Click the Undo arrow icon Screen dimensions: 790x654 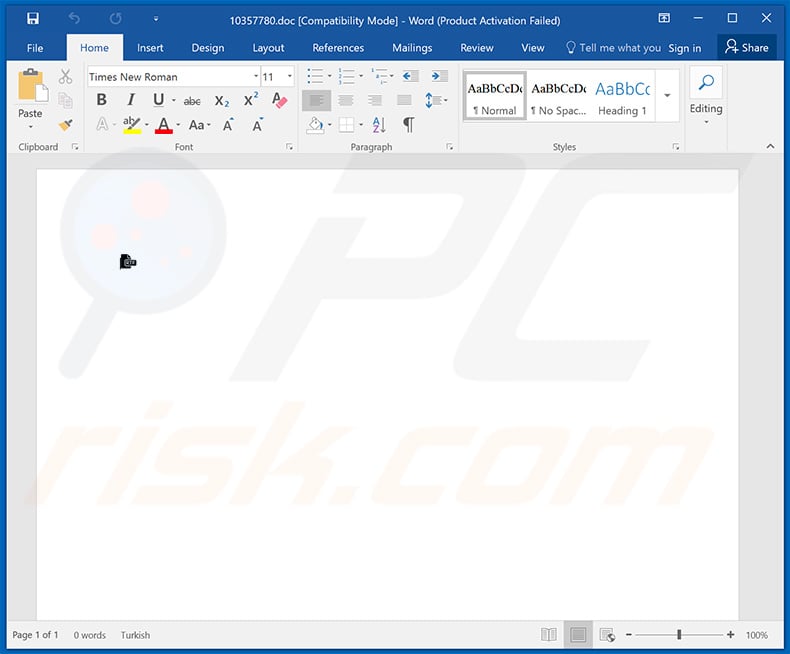coord(74,19)
